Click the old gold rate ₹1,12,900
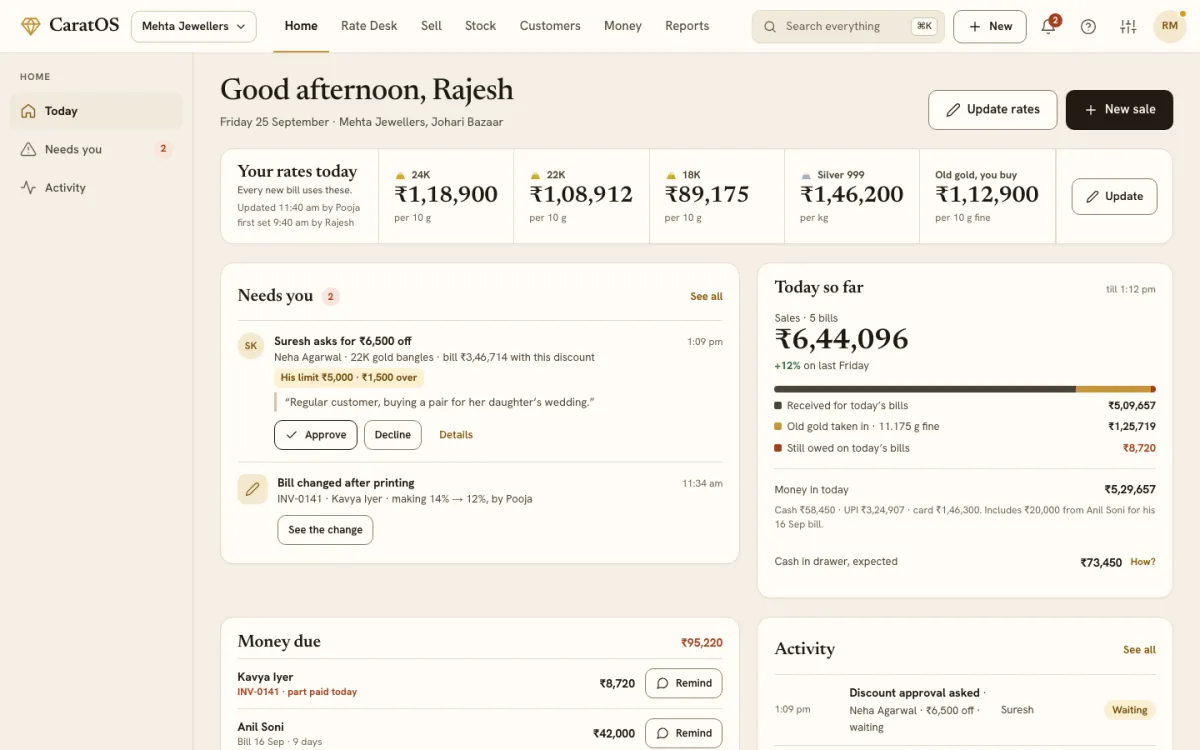 [x=987, y=194]
